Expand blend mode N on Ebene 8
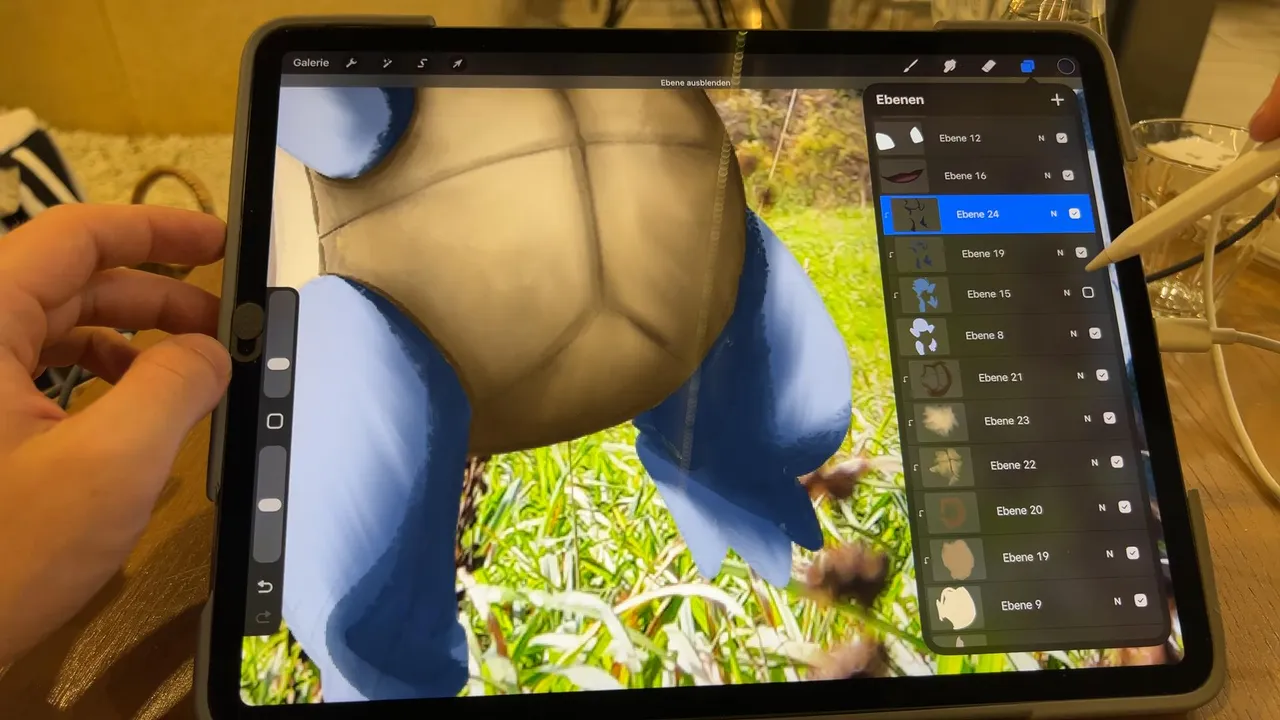Image resolution: width=1280 pixels, height=720 pixels. [x=1073, y=334]
